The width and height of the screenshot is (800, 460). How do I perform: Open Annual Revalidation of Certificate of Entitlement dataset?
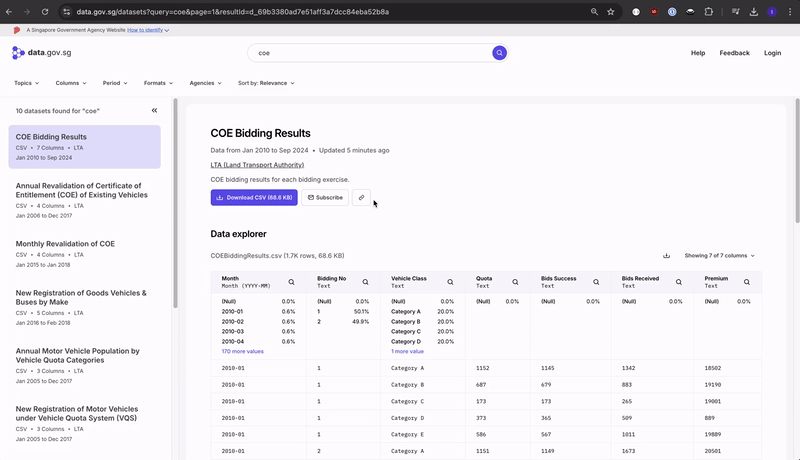click(85, 200)
